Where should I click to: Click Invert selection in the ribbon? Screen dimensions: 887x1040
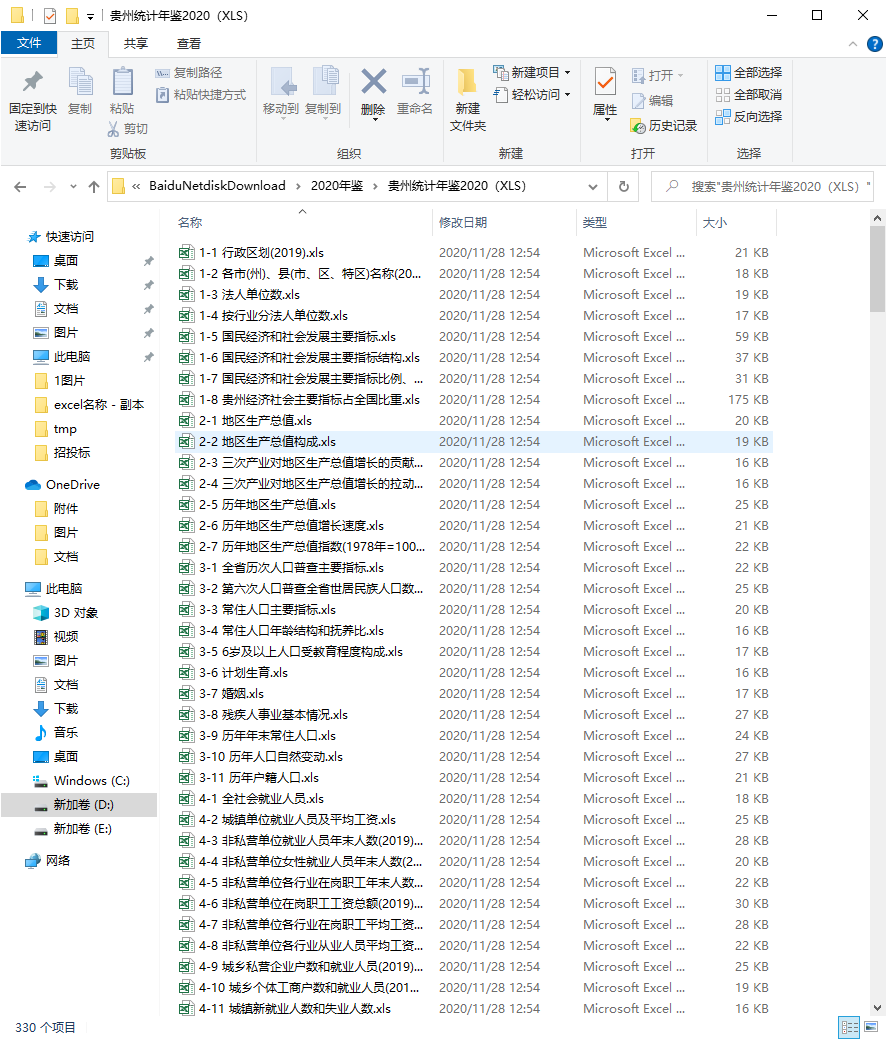(748, 117)
